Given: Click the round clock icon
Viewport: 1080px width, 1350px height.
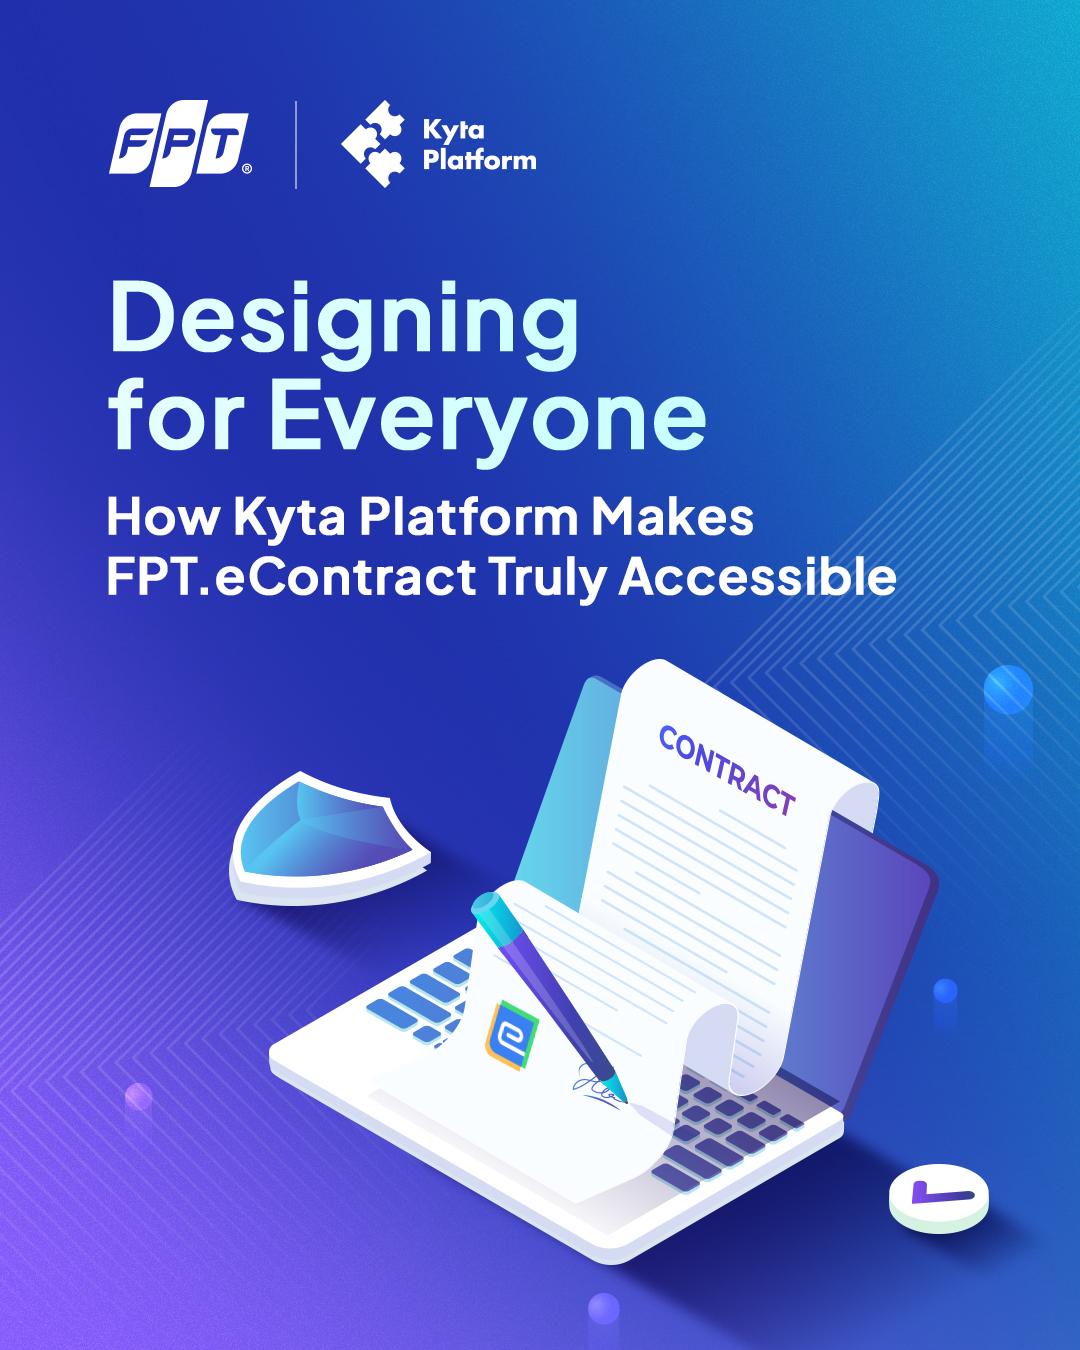Looking at the screenshot, I should [940, 1193].
